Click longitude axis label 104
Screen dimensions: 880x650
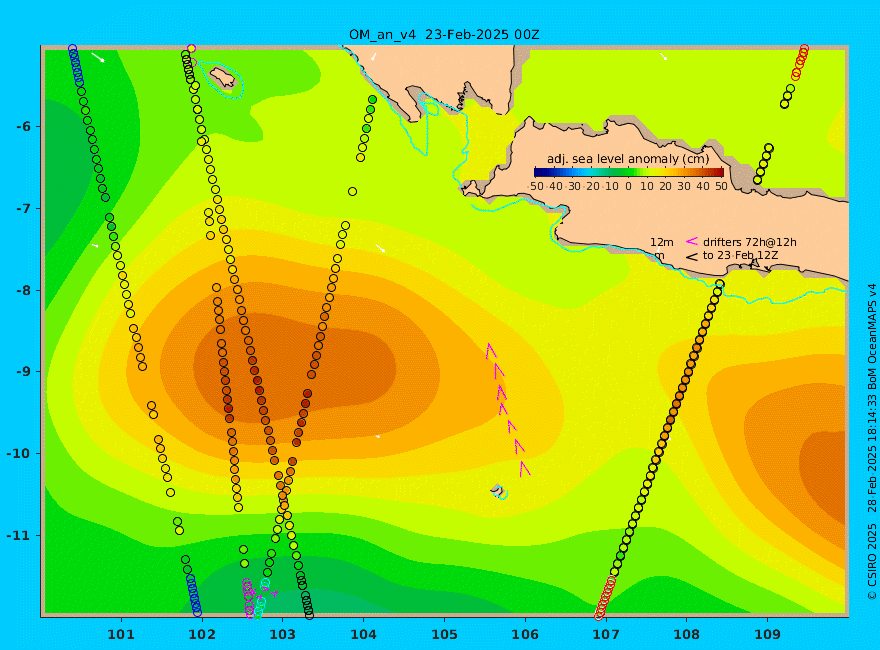point(363,634)
